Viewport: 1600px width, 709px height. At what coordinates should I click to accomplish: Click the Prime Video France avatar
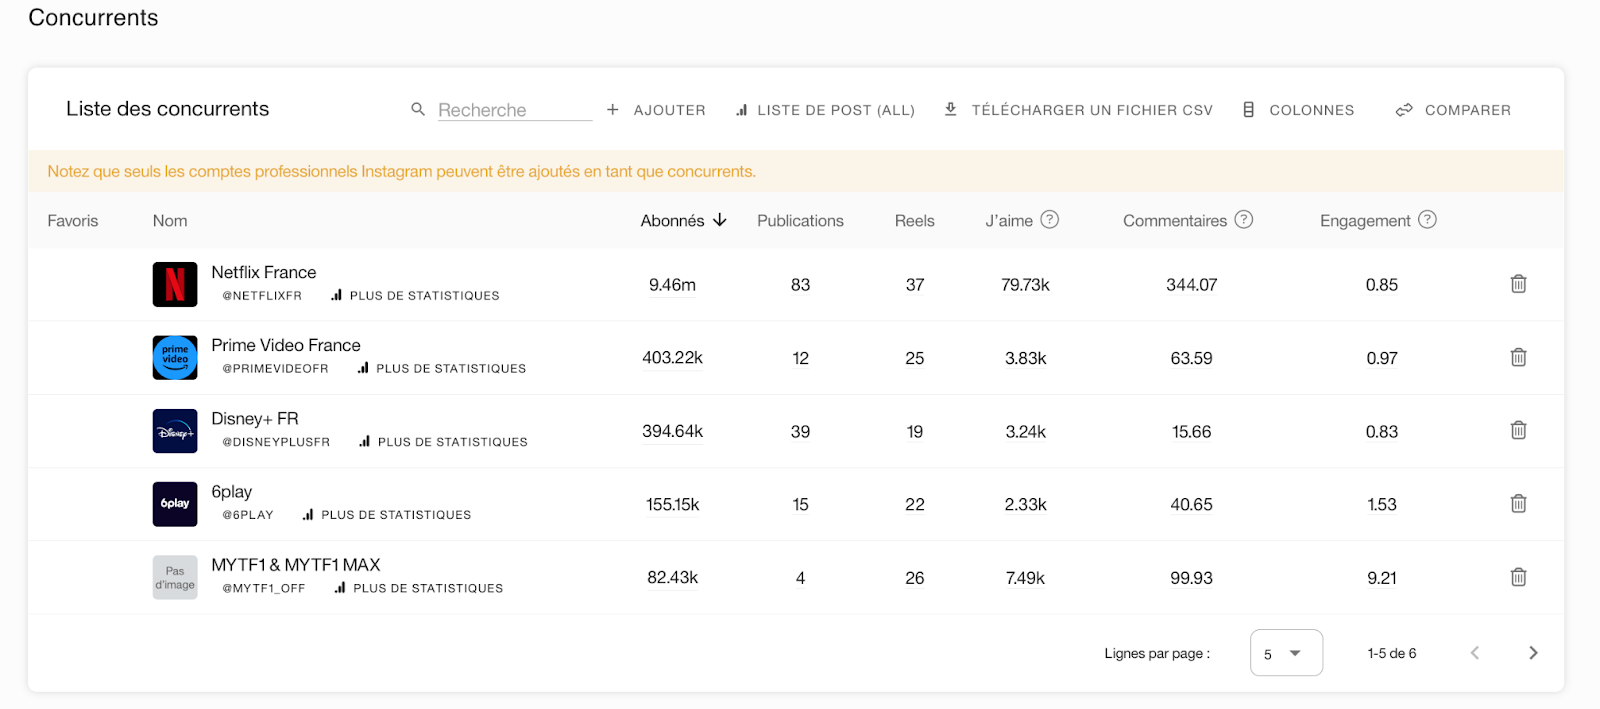pyautogui.click(x=175, y=357)
